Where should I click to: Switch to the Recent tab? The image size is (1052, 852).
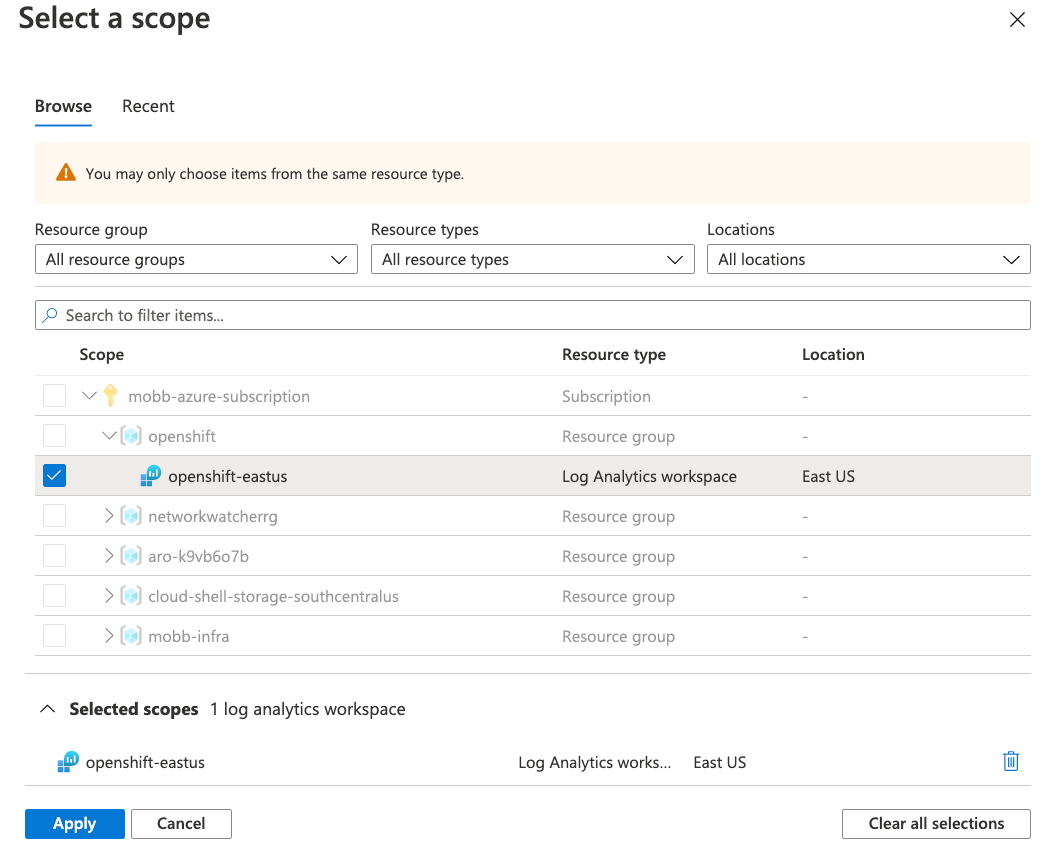point(147,105)
